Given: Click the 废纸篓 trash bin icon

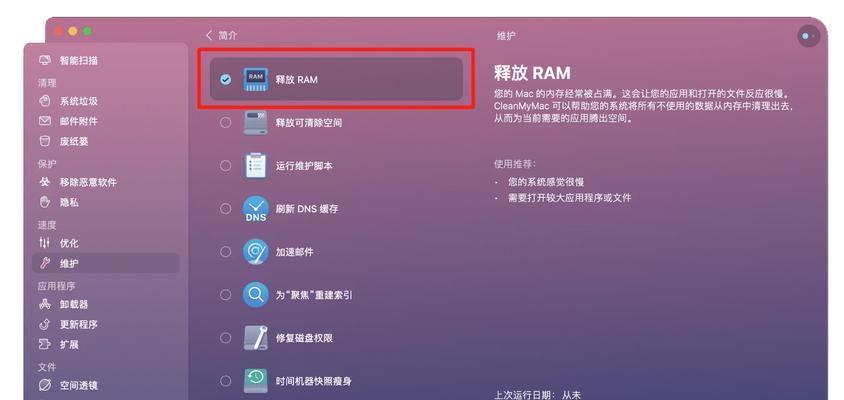Looking at the screenshot, I should click(x=45, y=141).
